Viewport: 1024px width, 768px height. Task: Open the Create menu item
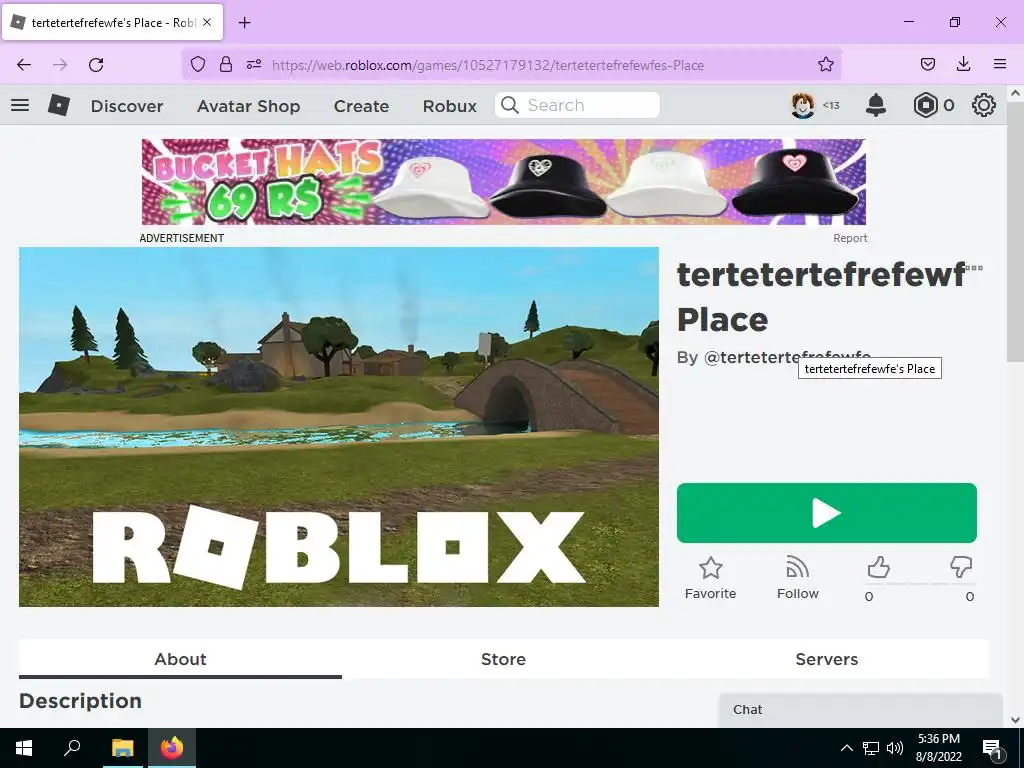pyautogui.click(x=361, y=106)
